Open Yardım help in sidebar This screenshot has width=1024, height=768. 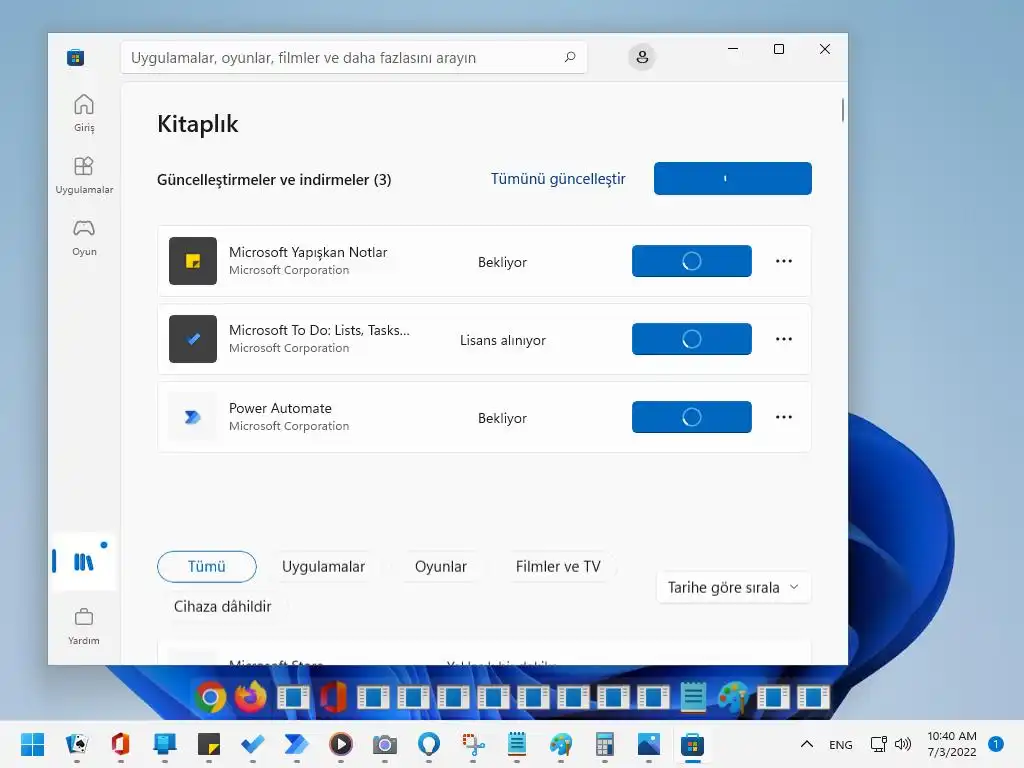coord(84,626)
